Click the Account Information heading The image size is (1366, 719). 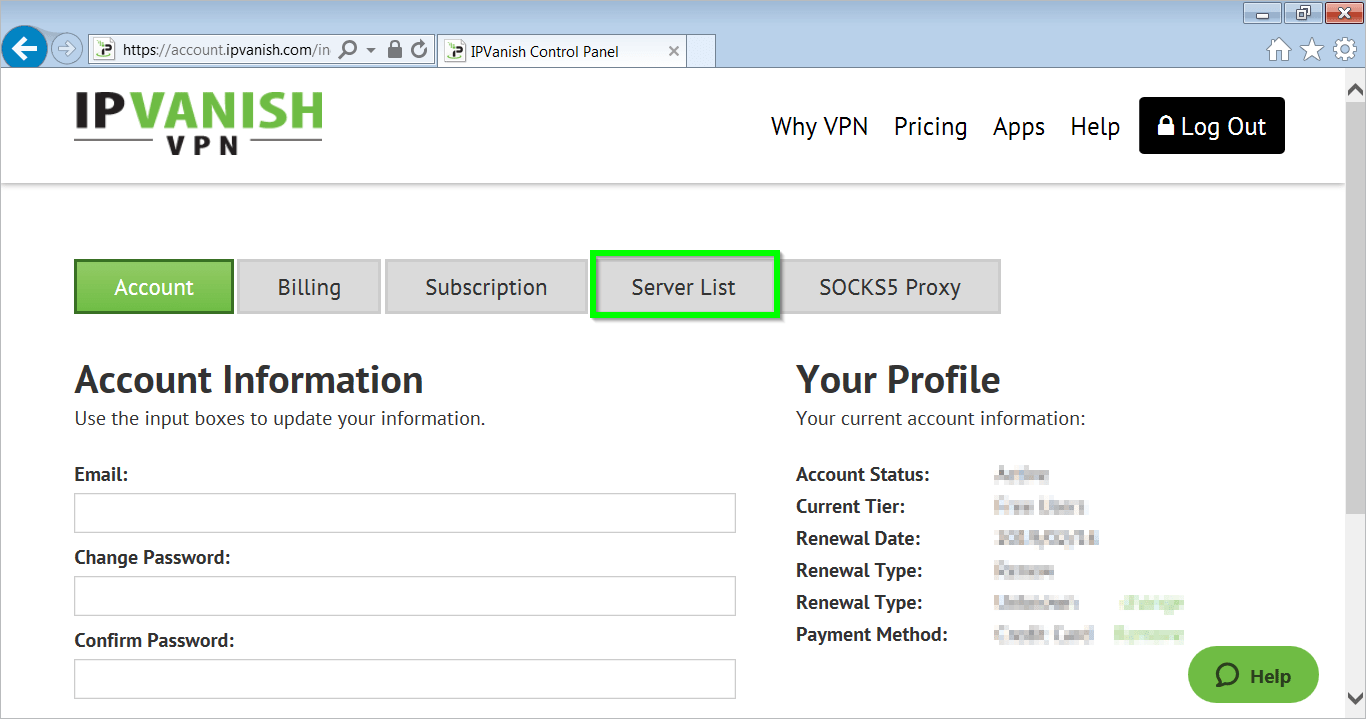[x=249, y=380]
